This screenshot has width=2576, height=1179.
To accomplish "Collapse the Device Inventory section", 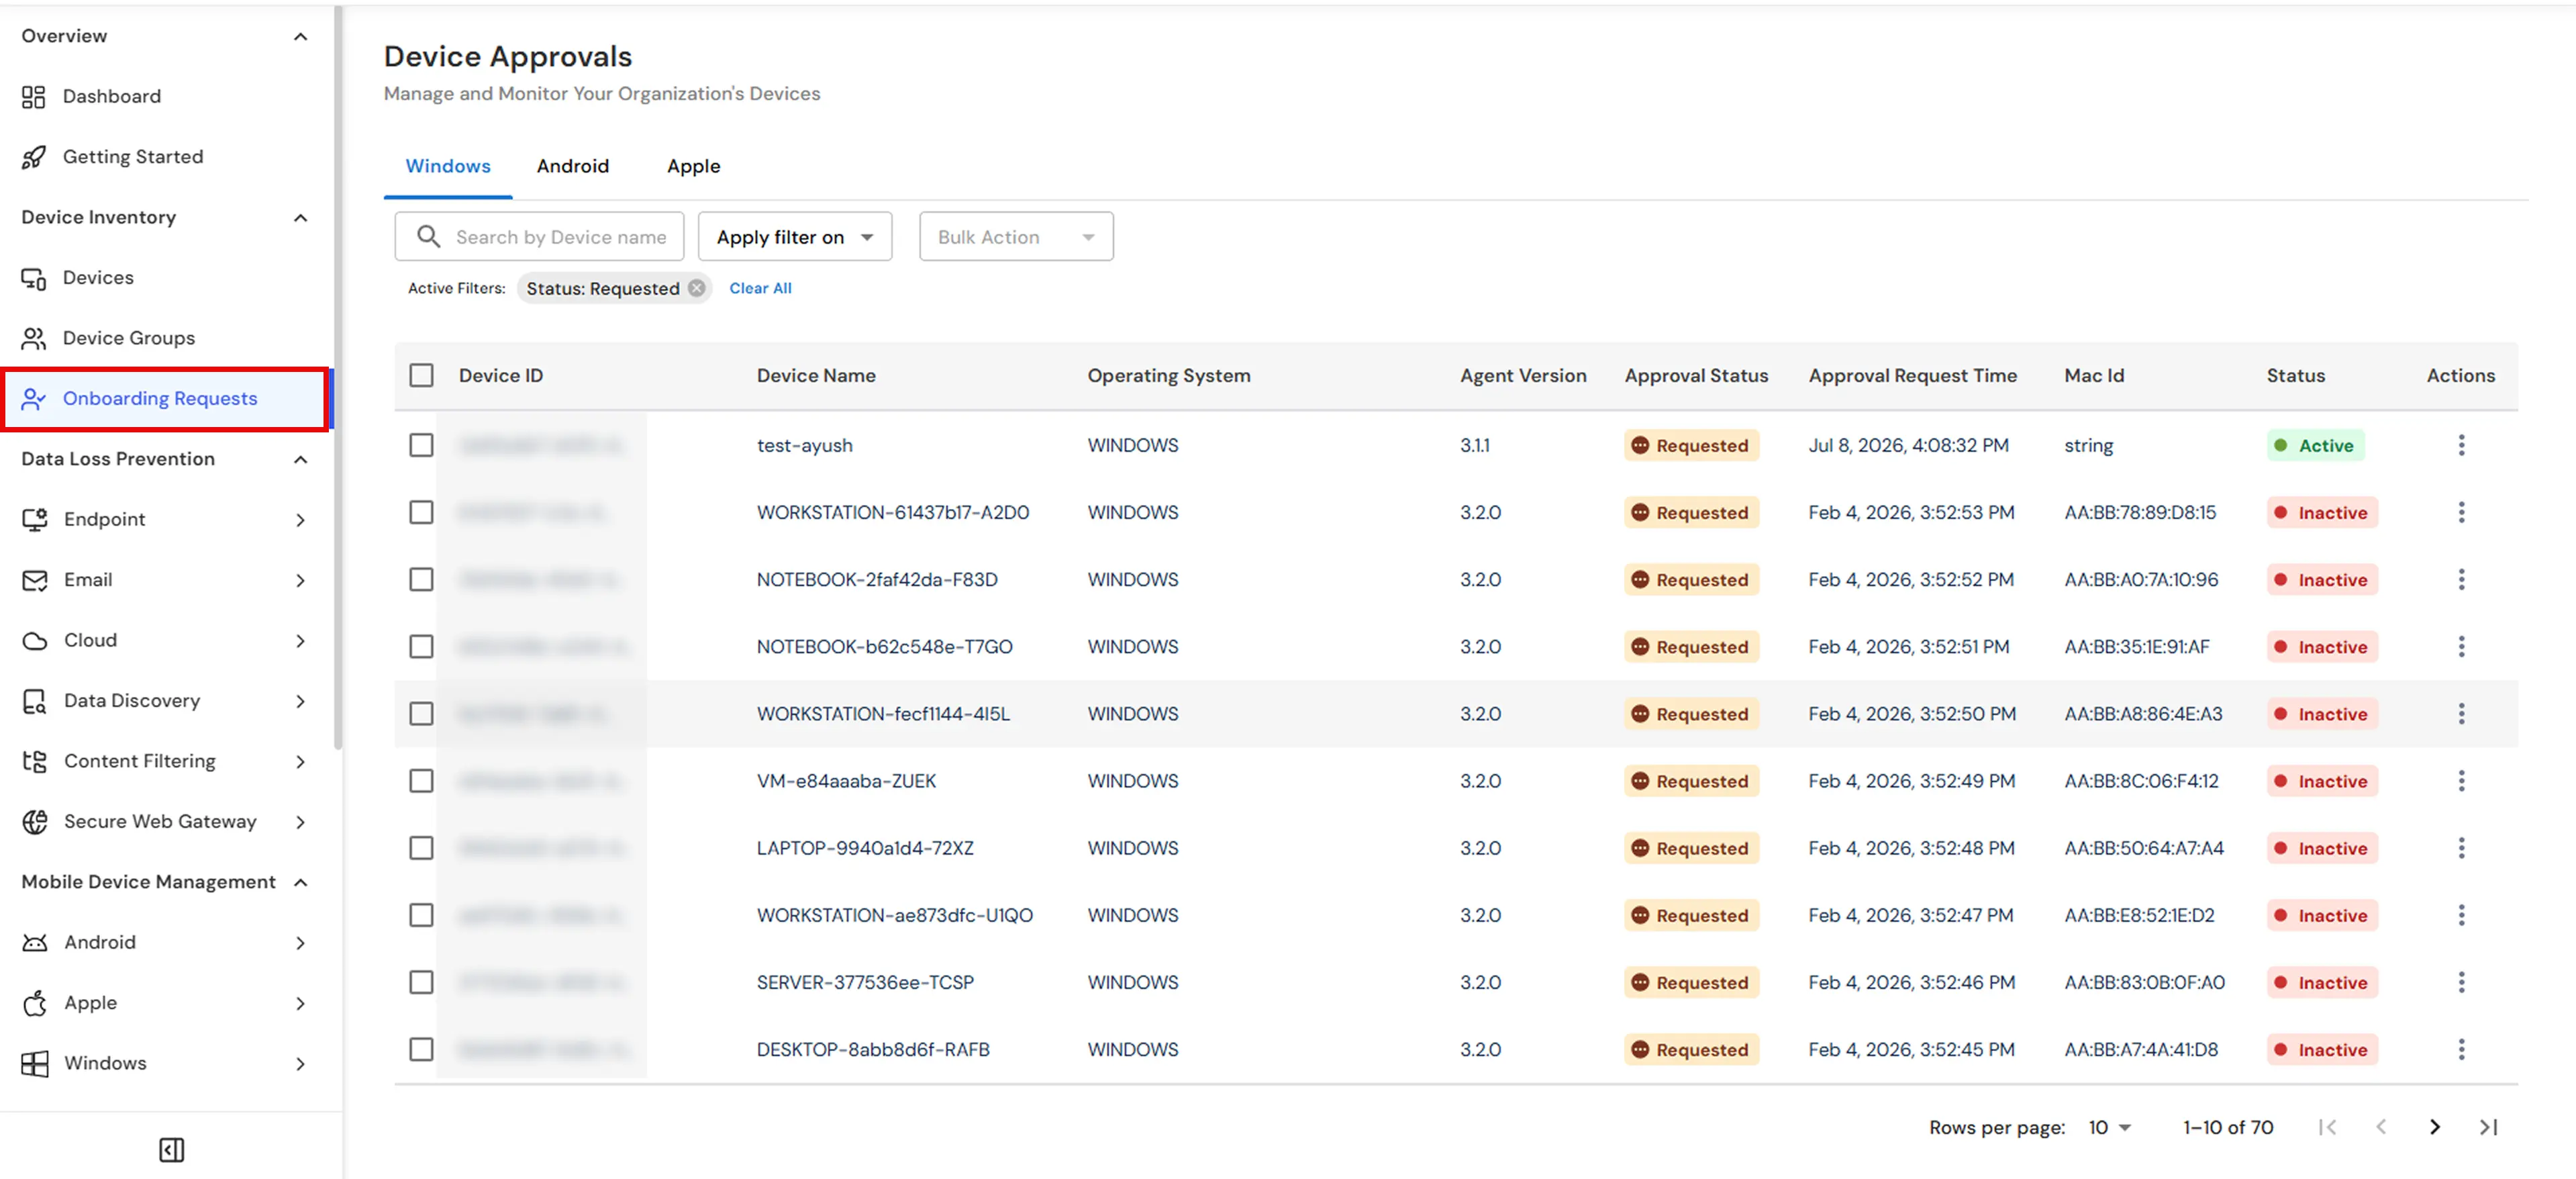I will point(300,217).
